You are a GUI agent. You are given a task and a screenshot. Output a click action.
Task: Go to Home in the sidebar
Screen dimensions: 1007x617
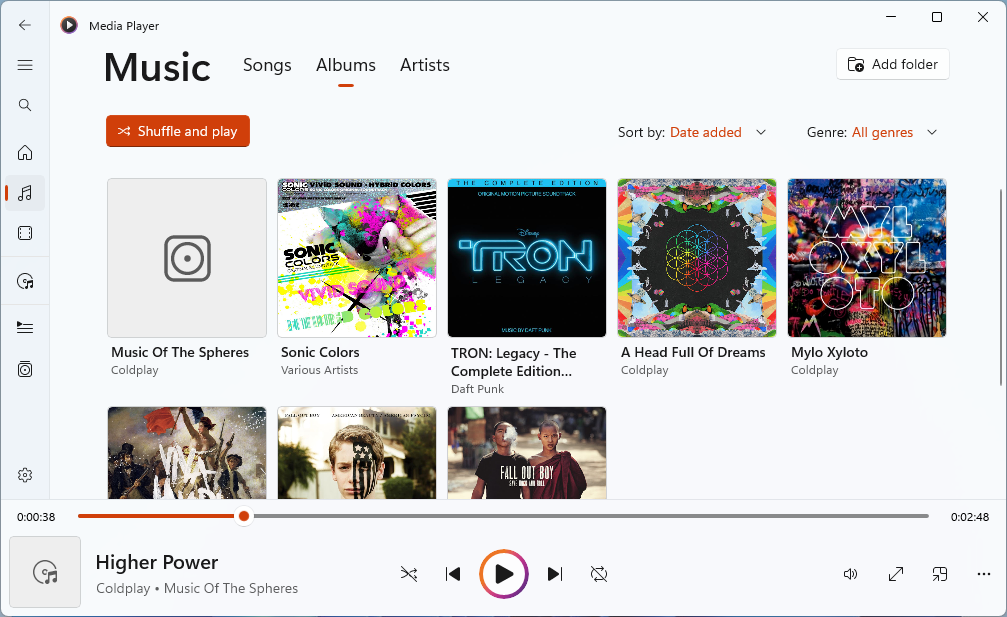coord(24,153)
